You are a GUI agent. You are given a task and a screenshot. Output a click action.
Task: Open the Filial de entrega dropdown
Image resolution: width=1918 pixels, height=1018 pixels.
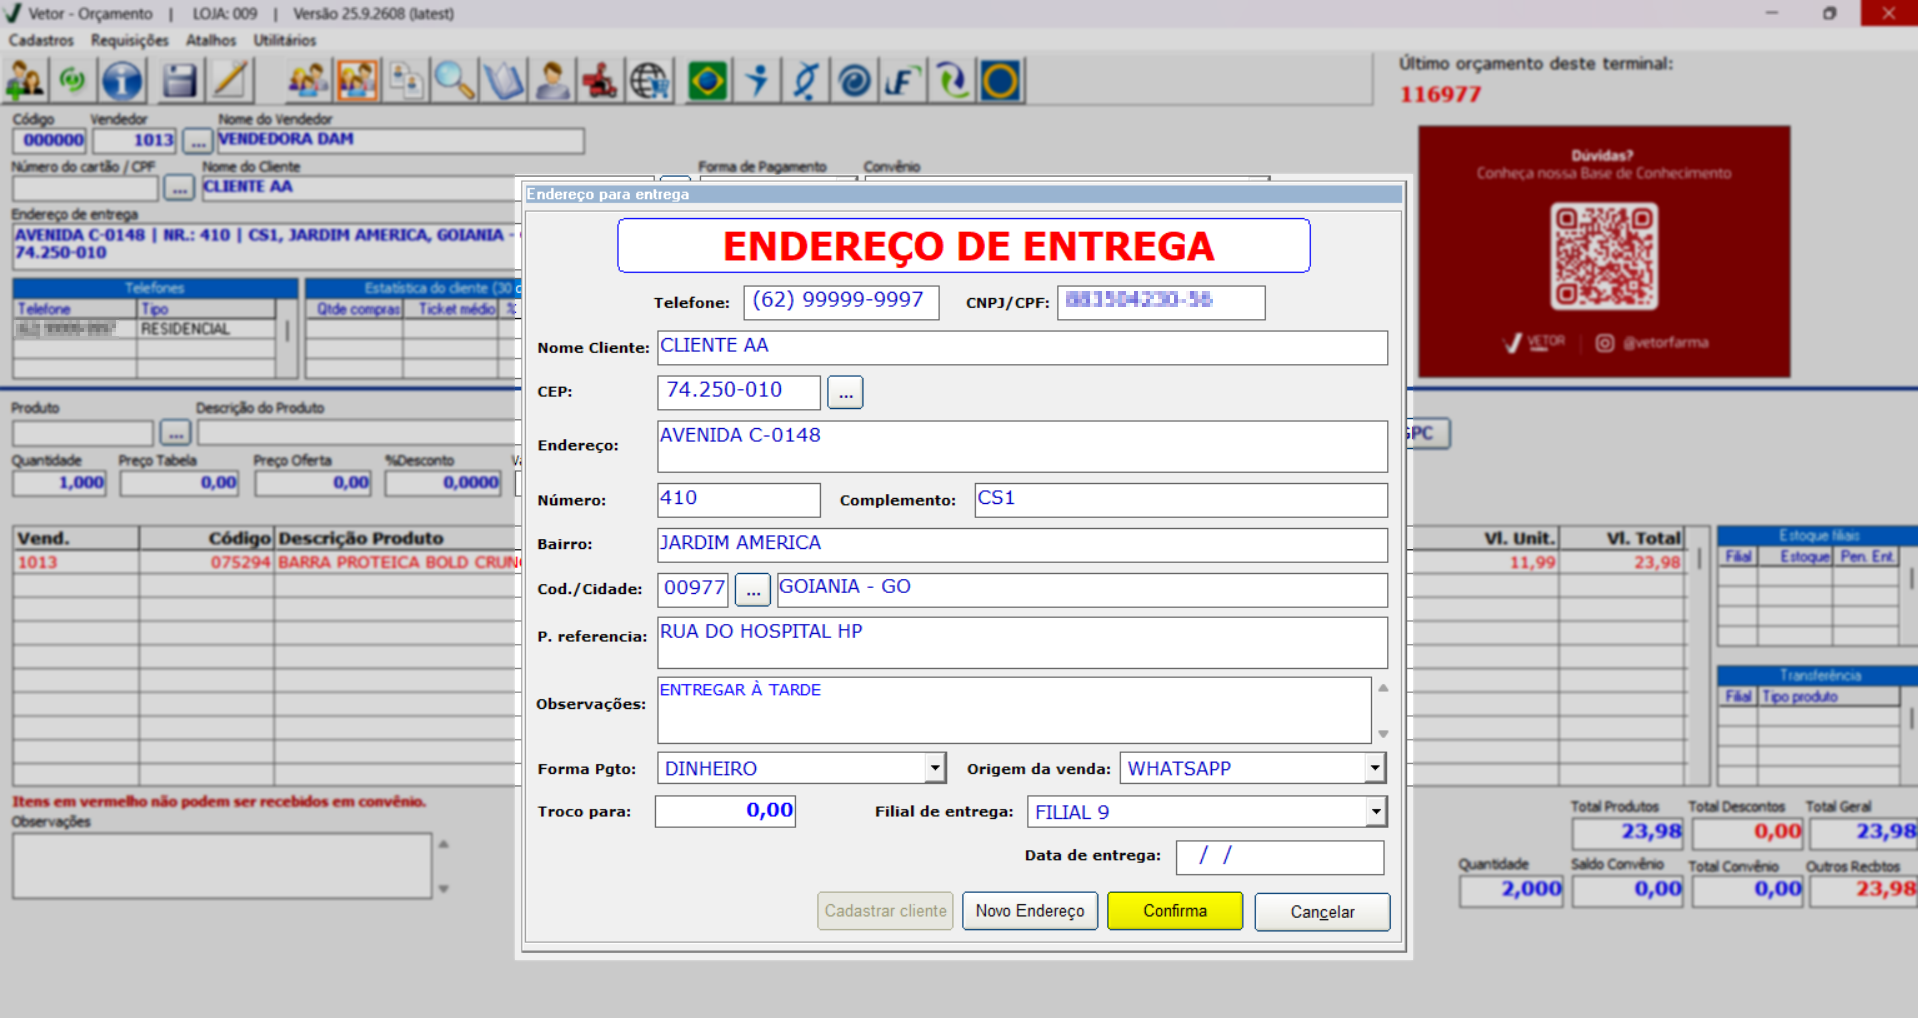pos(1375,812)
